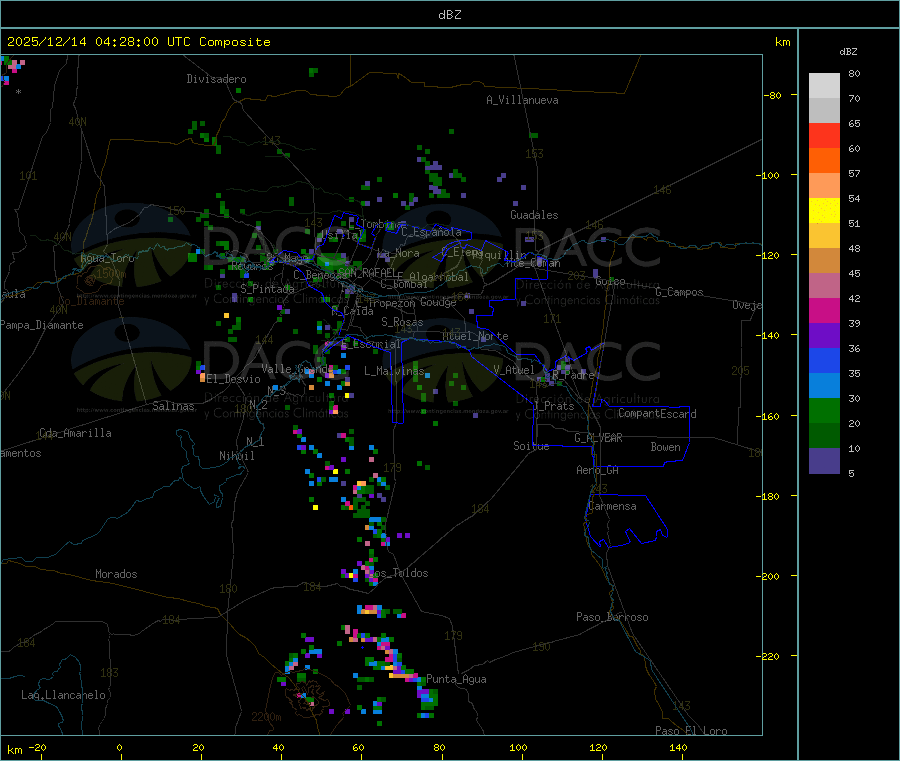Click the Paso_El_Loro label
Screen dimensions: 900x761
point(692,731)
